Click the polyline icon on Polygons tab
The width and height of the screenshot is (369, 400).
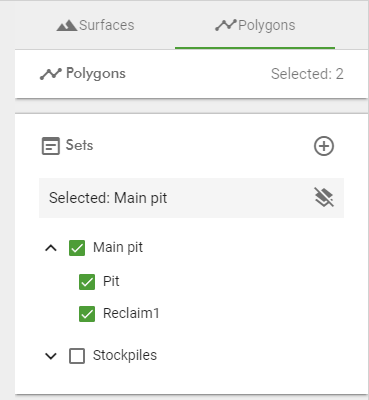226,25
